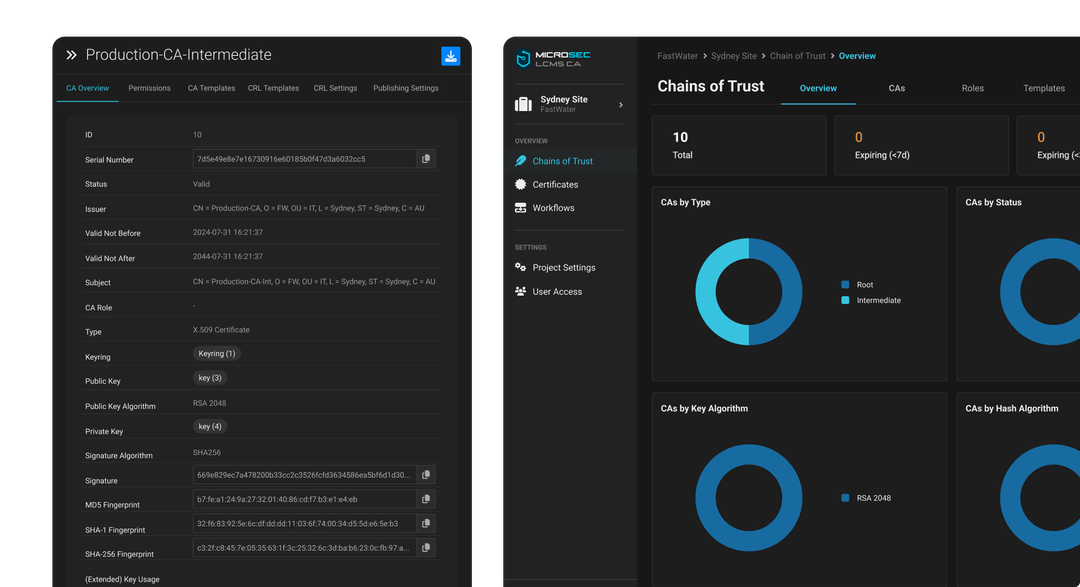The height and width of the screenshot is (587, 1080).
Task: Click the Subject value text
Action: [314, 282]
